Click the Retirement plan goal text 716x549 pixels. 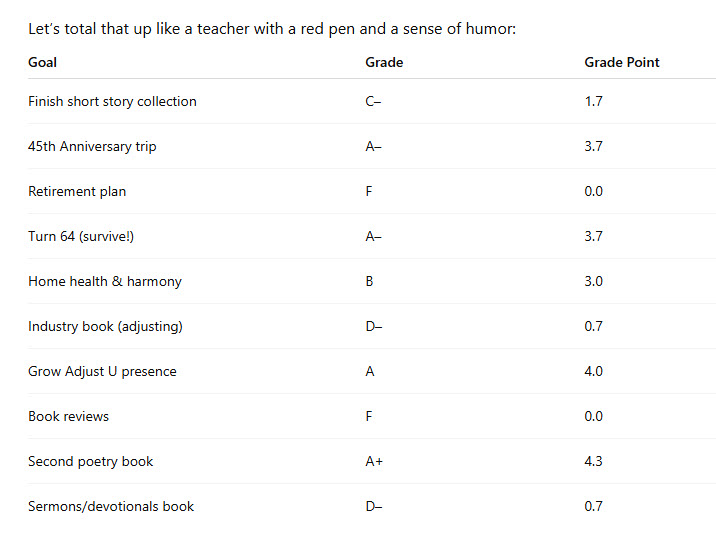[x=77, y=191]
